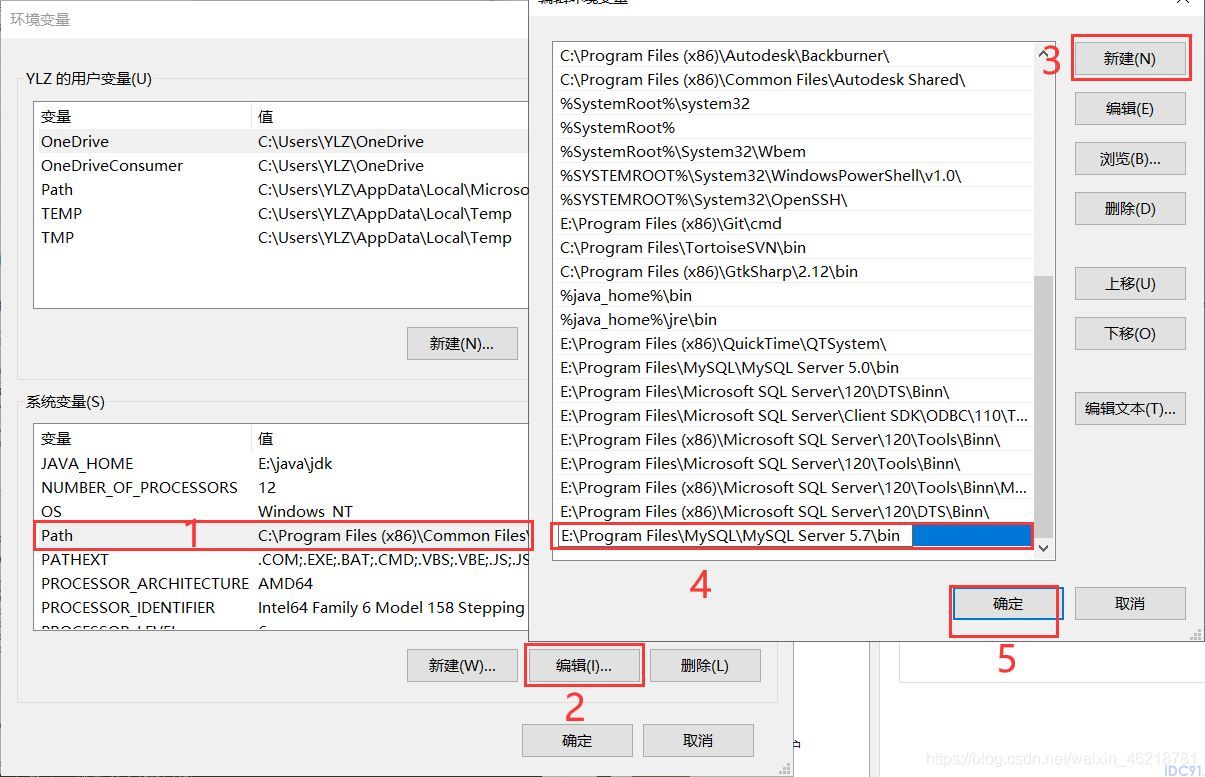This screenshot has height=777, width=1205.
Task: Click the path list vertical scrollbar thumb
Action: (1044, 405)
